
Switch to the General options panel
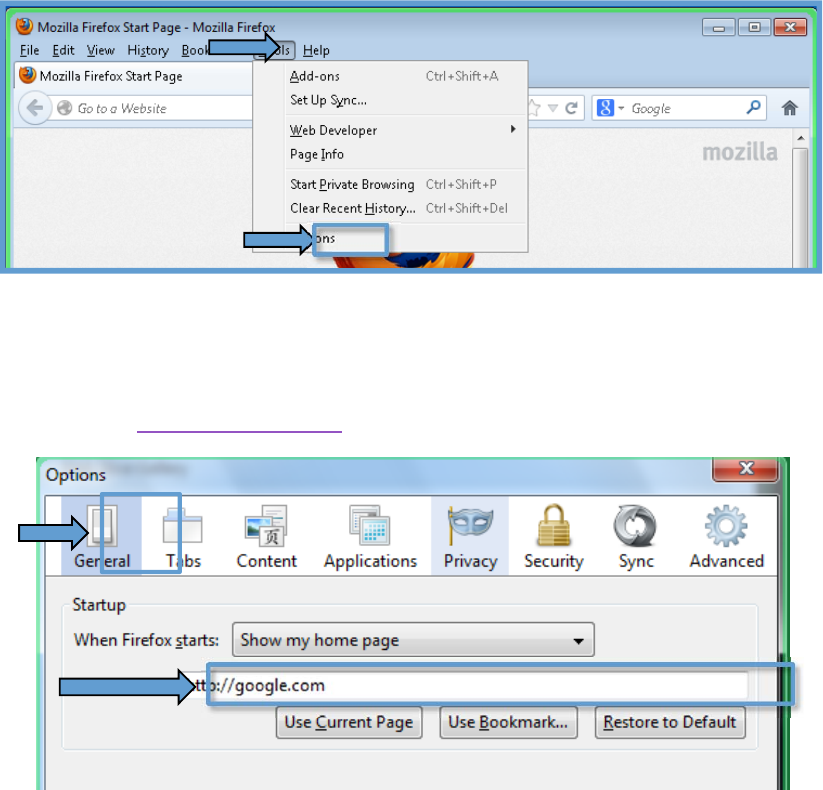click(x=102, y=536)
